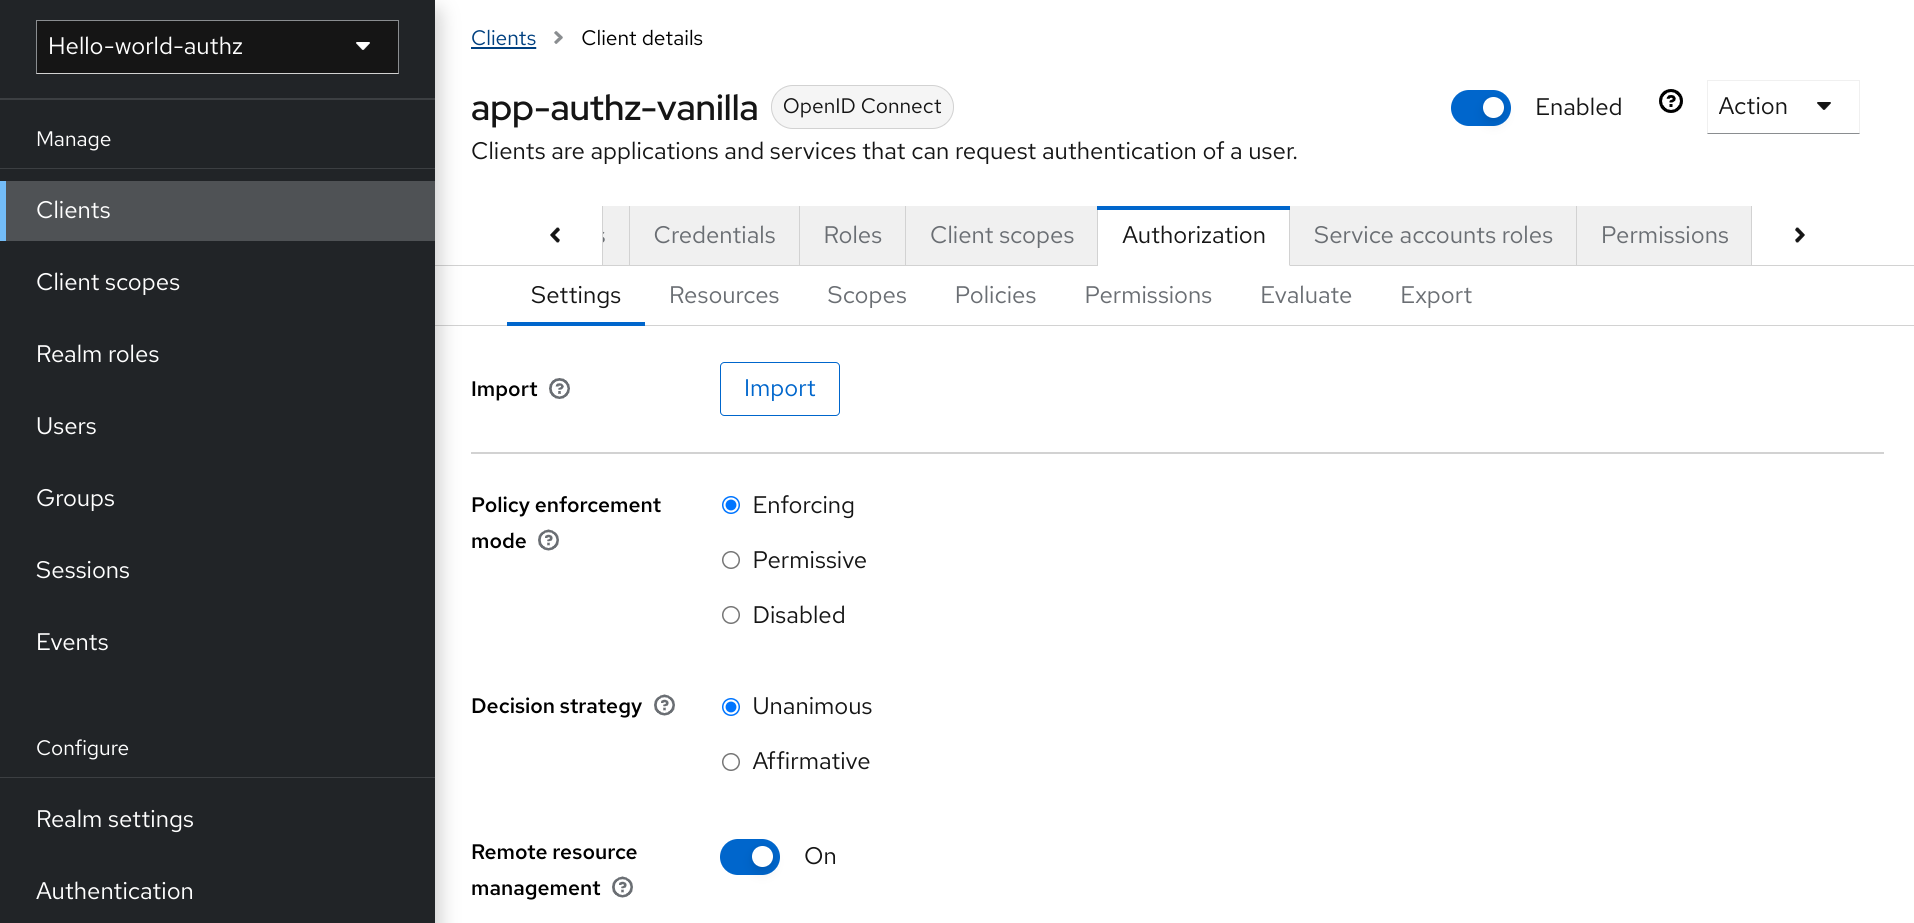The image size is (1914, 923).
Task: Open help for Policy enforcement mode
Action: (x=548, y=540)
